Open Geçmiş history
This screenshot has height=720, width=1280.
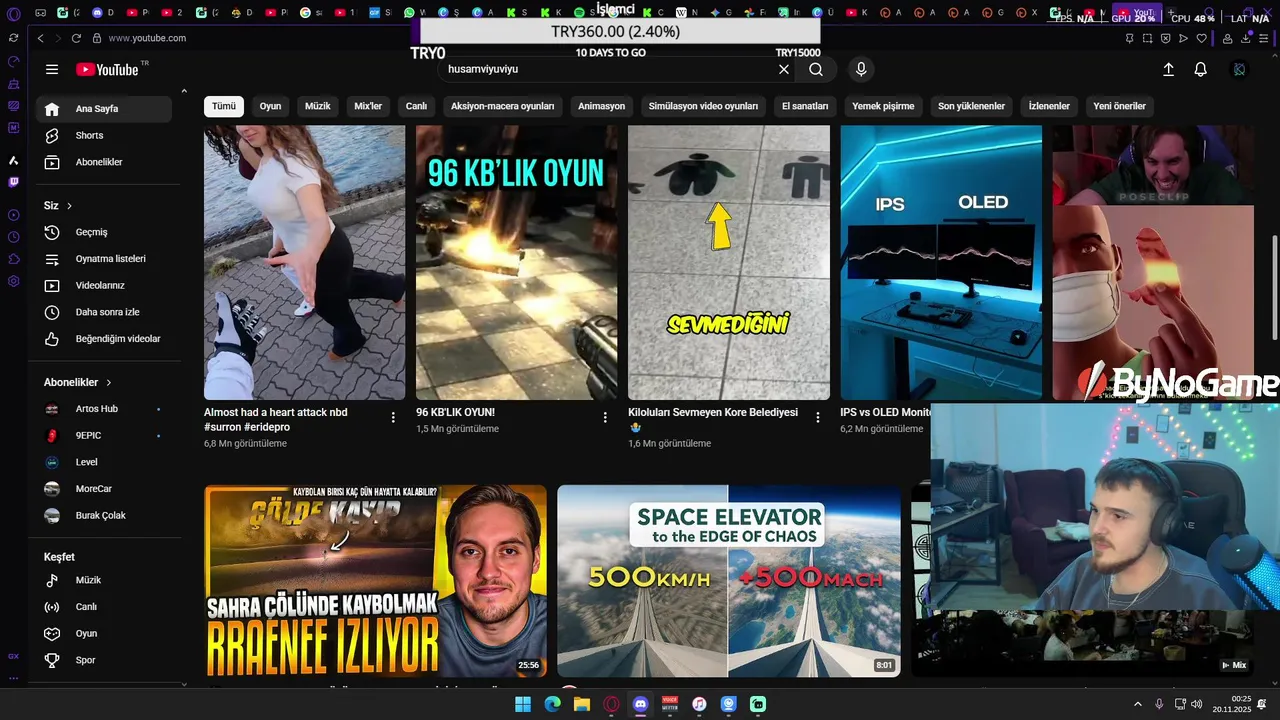tap(104, 232)
